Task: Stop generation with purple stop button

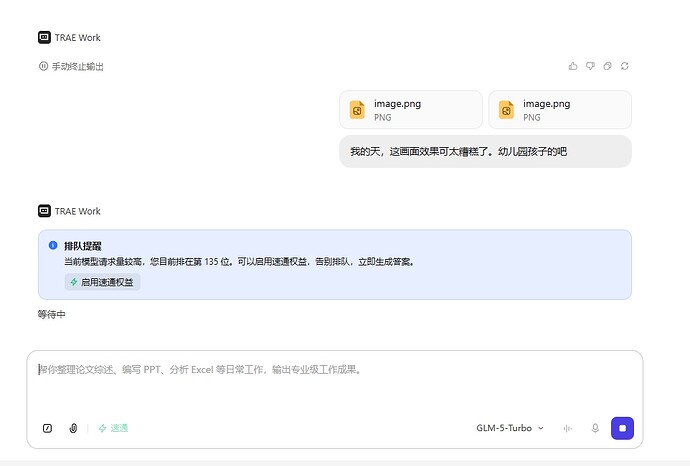Action: coord(622,428)
